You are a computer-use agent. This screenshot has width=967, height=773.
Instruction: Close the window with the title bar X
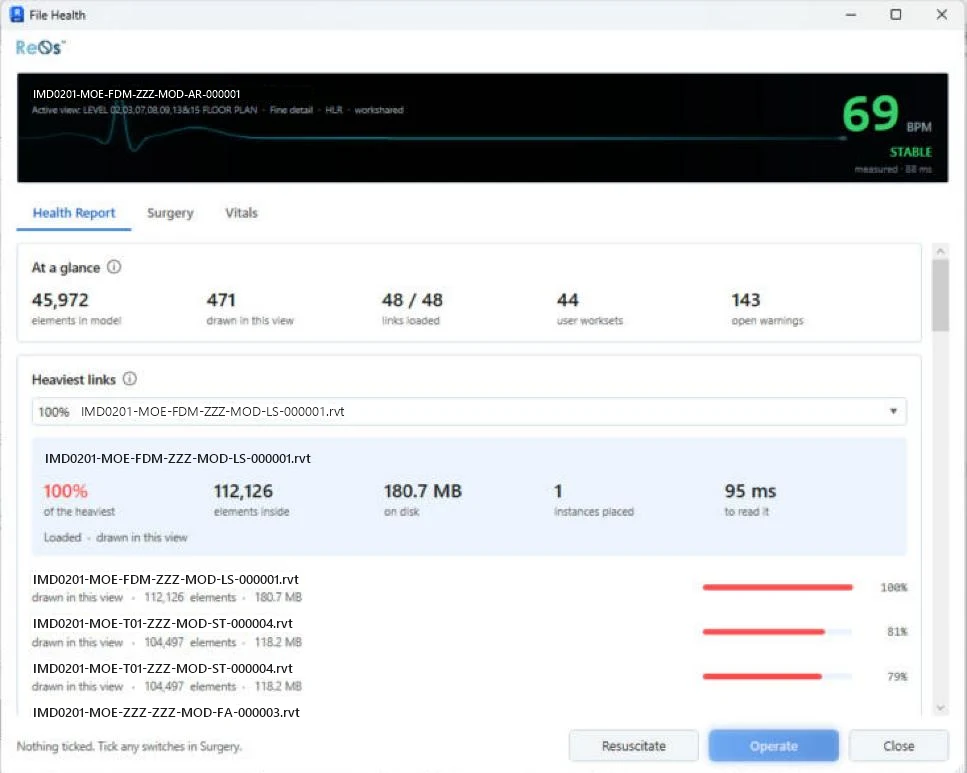coord(942,14)
